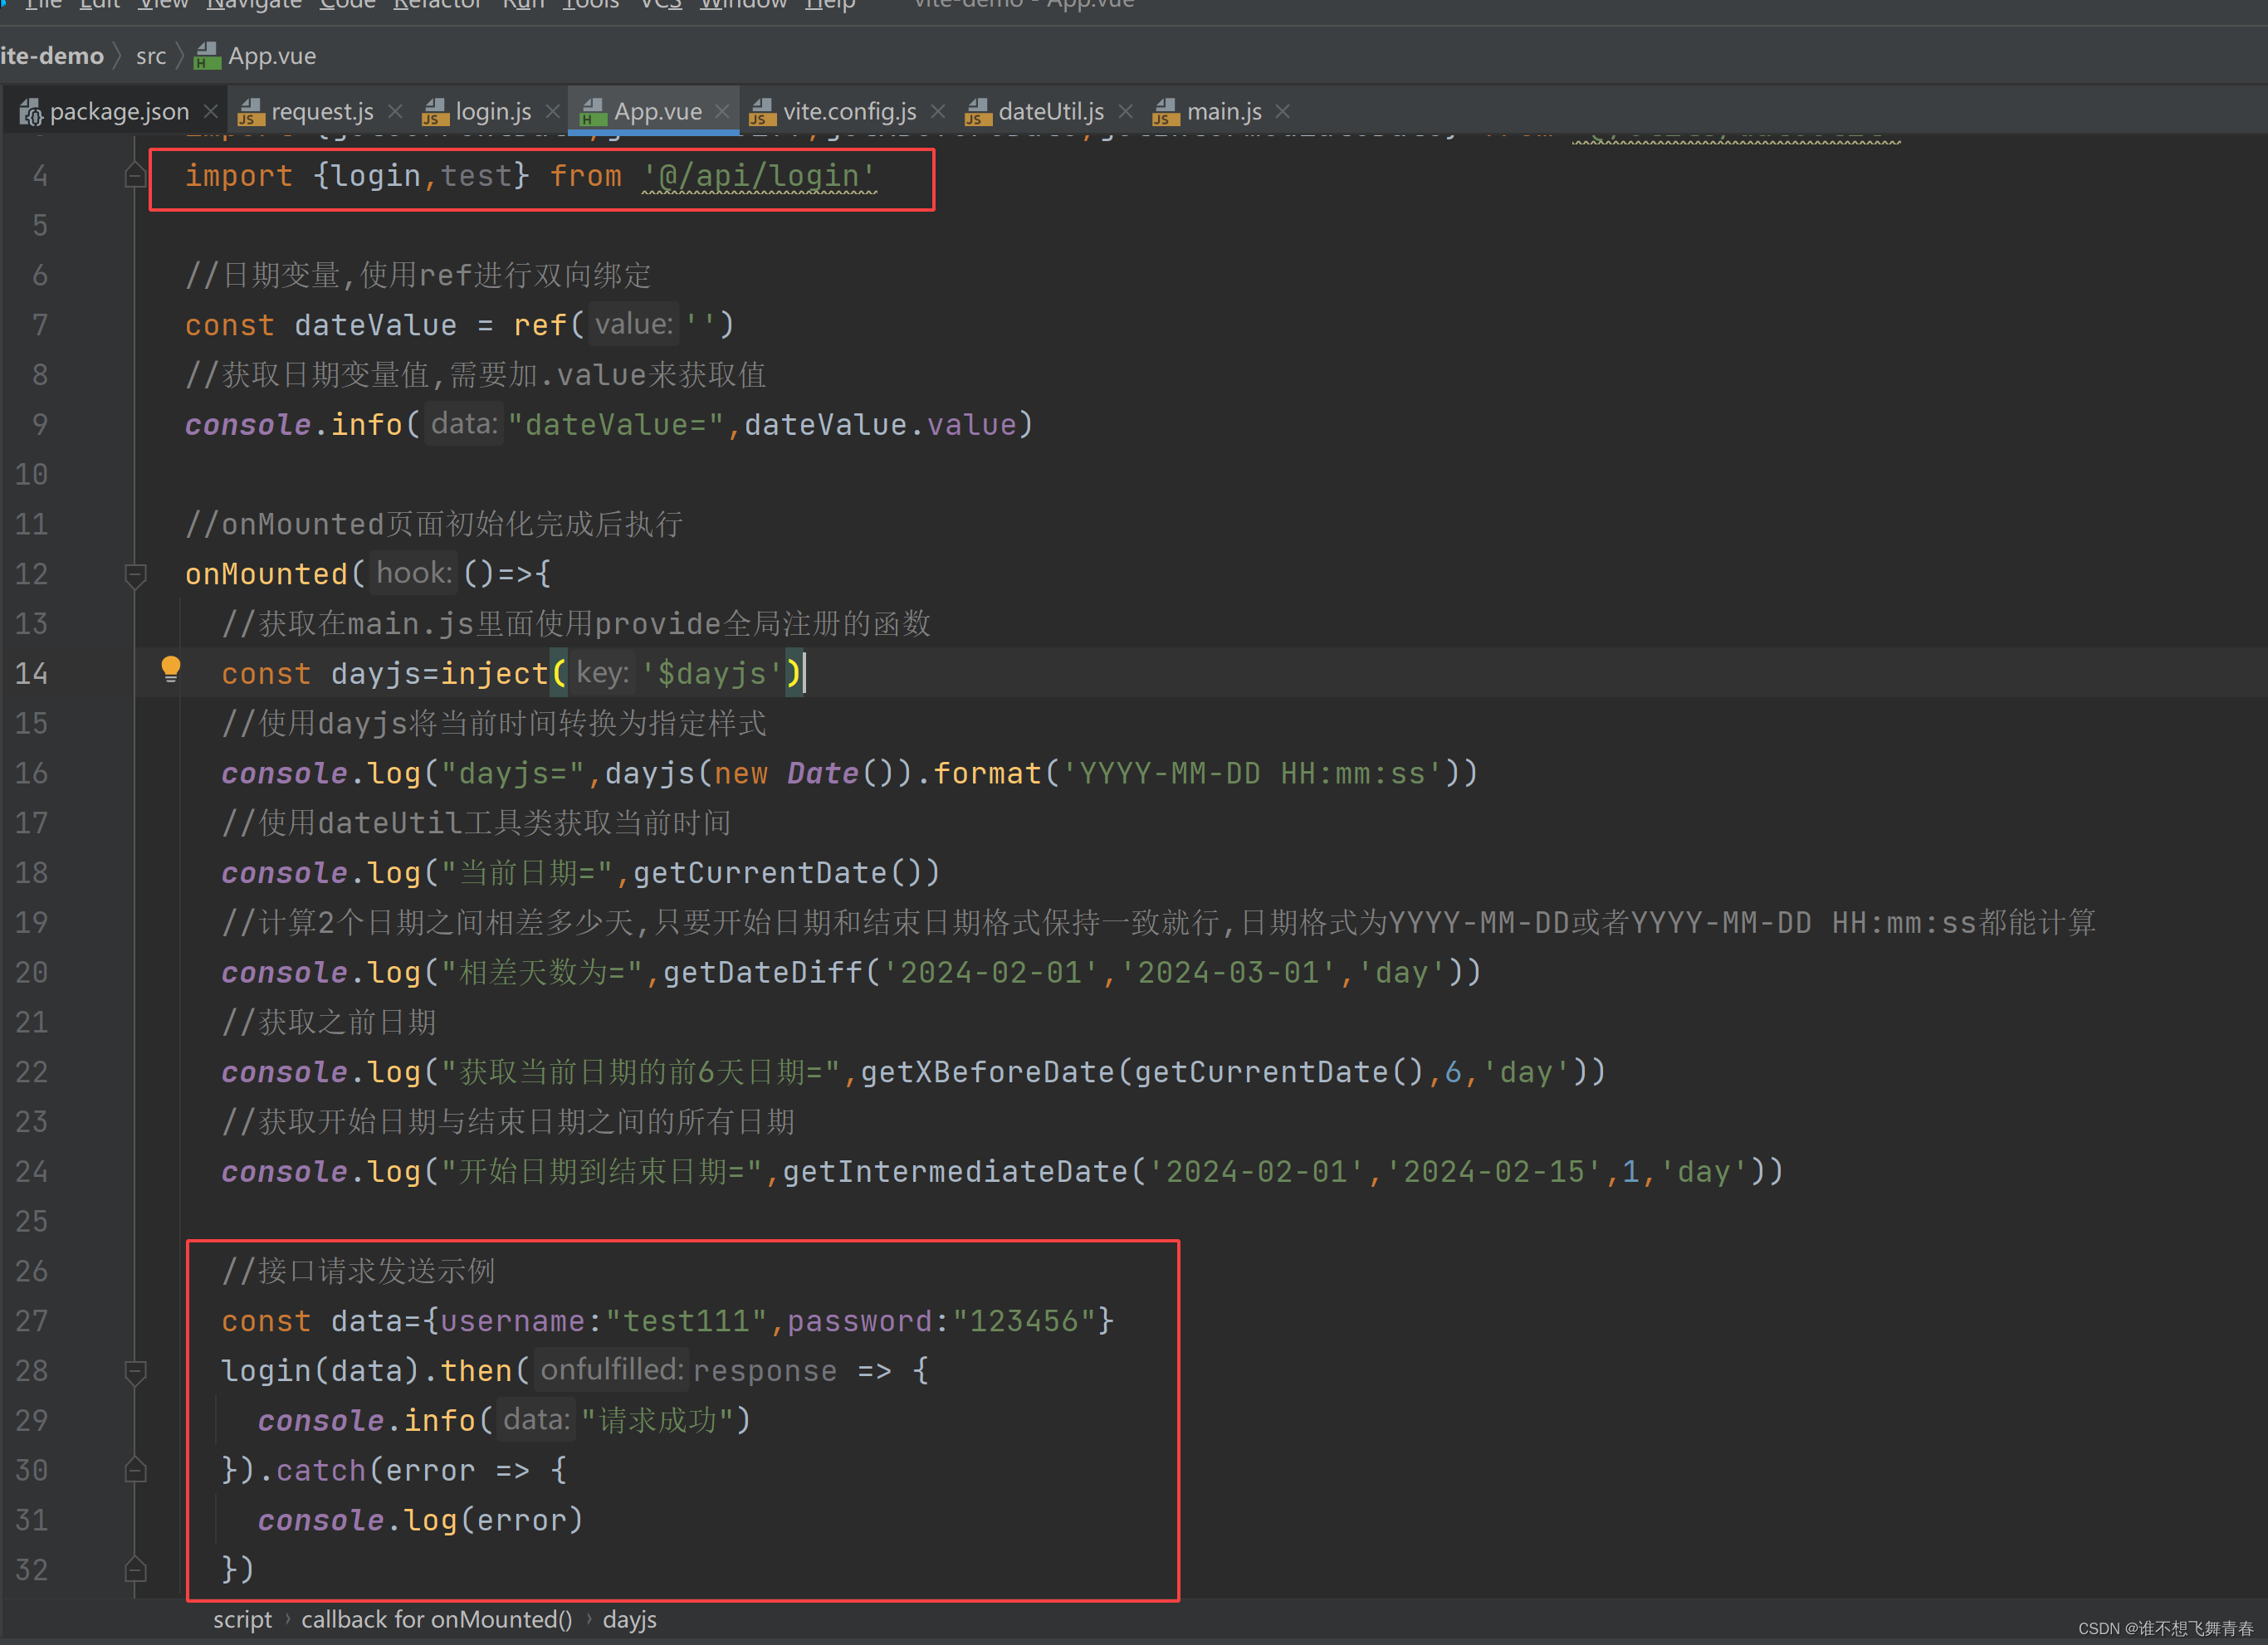Click the script breadcrumb at bottom

tap(242, 1619)
